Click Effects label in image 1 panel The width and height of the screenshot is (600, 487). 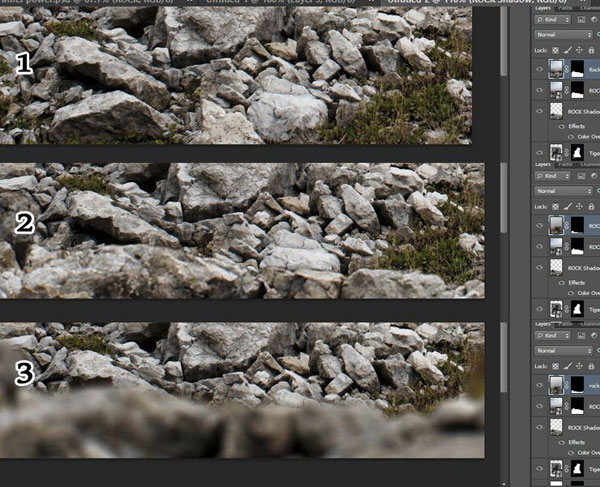pos(577,126)
